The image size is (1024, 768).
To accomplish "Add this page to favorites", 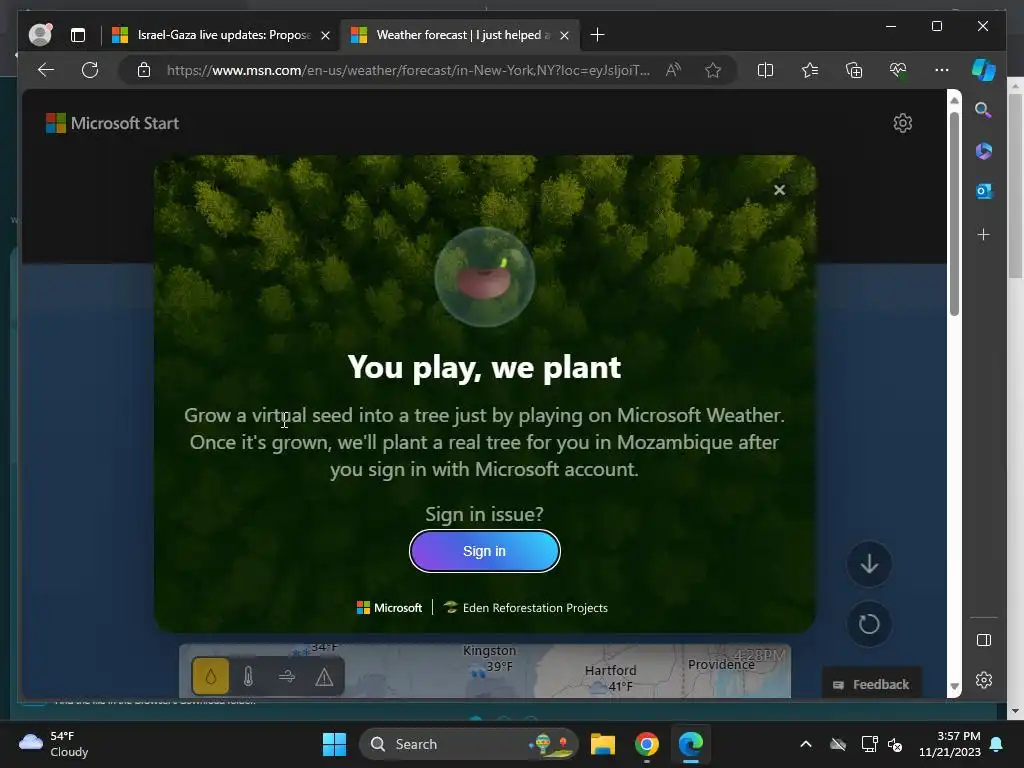I will [713, 70].
